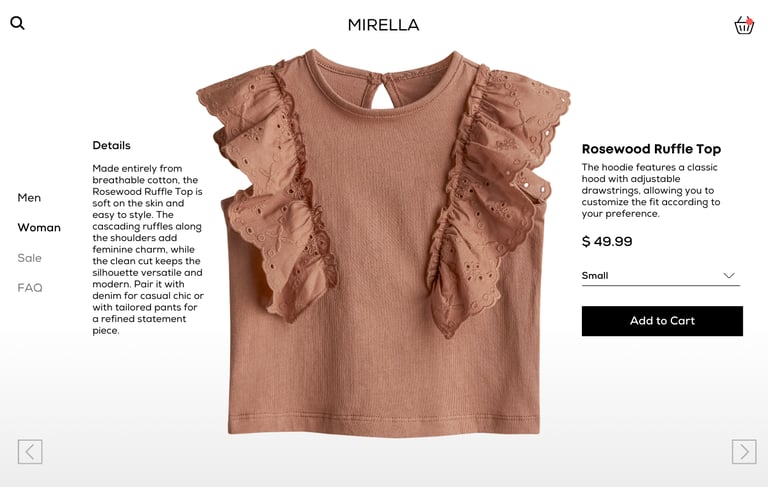
Task: Expand the Small size dropdown chevron
Action: click(729, 275)
